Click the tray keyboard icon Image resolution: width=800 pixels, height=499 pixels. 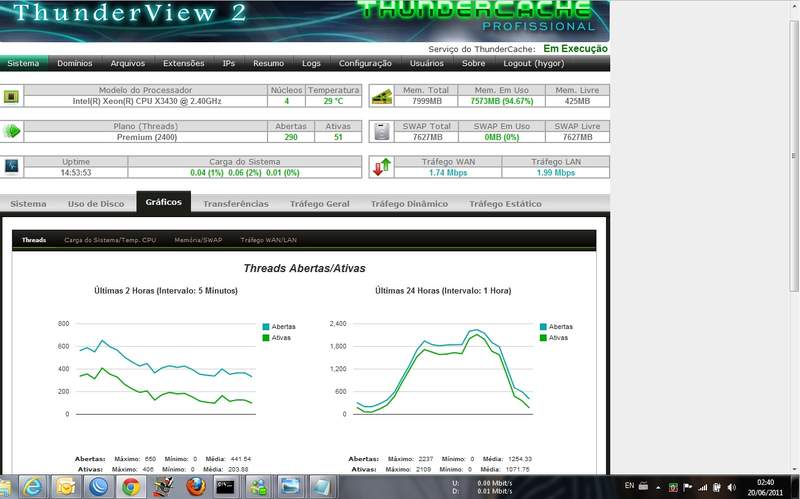[643, 486]
